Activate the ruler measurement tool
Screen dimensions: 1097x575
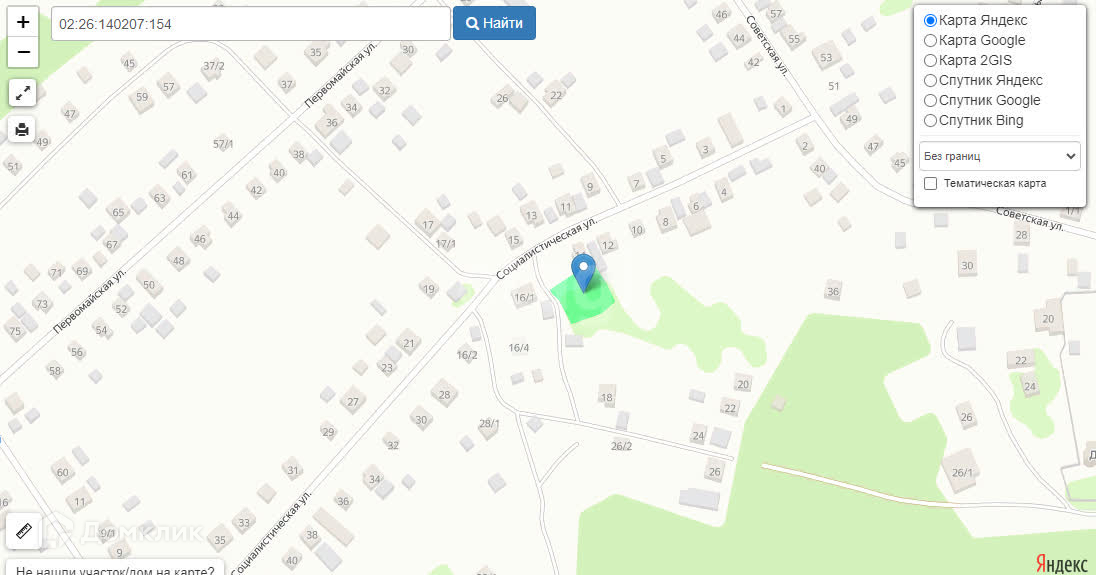(x=24, y=532)
